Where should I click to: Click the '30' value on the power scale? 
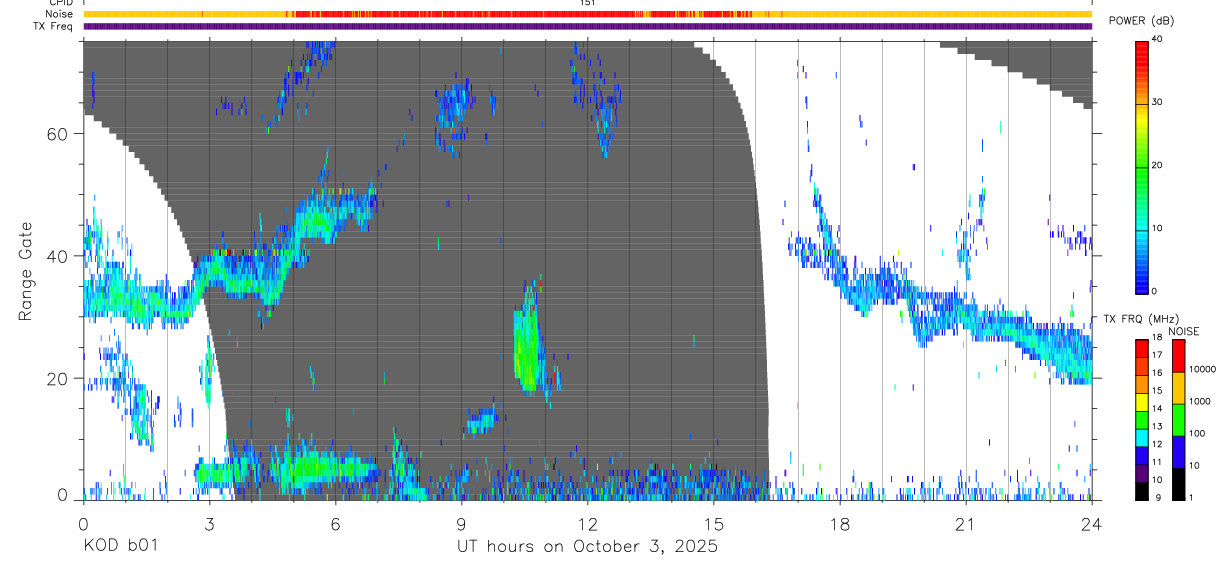point(1157,102)
